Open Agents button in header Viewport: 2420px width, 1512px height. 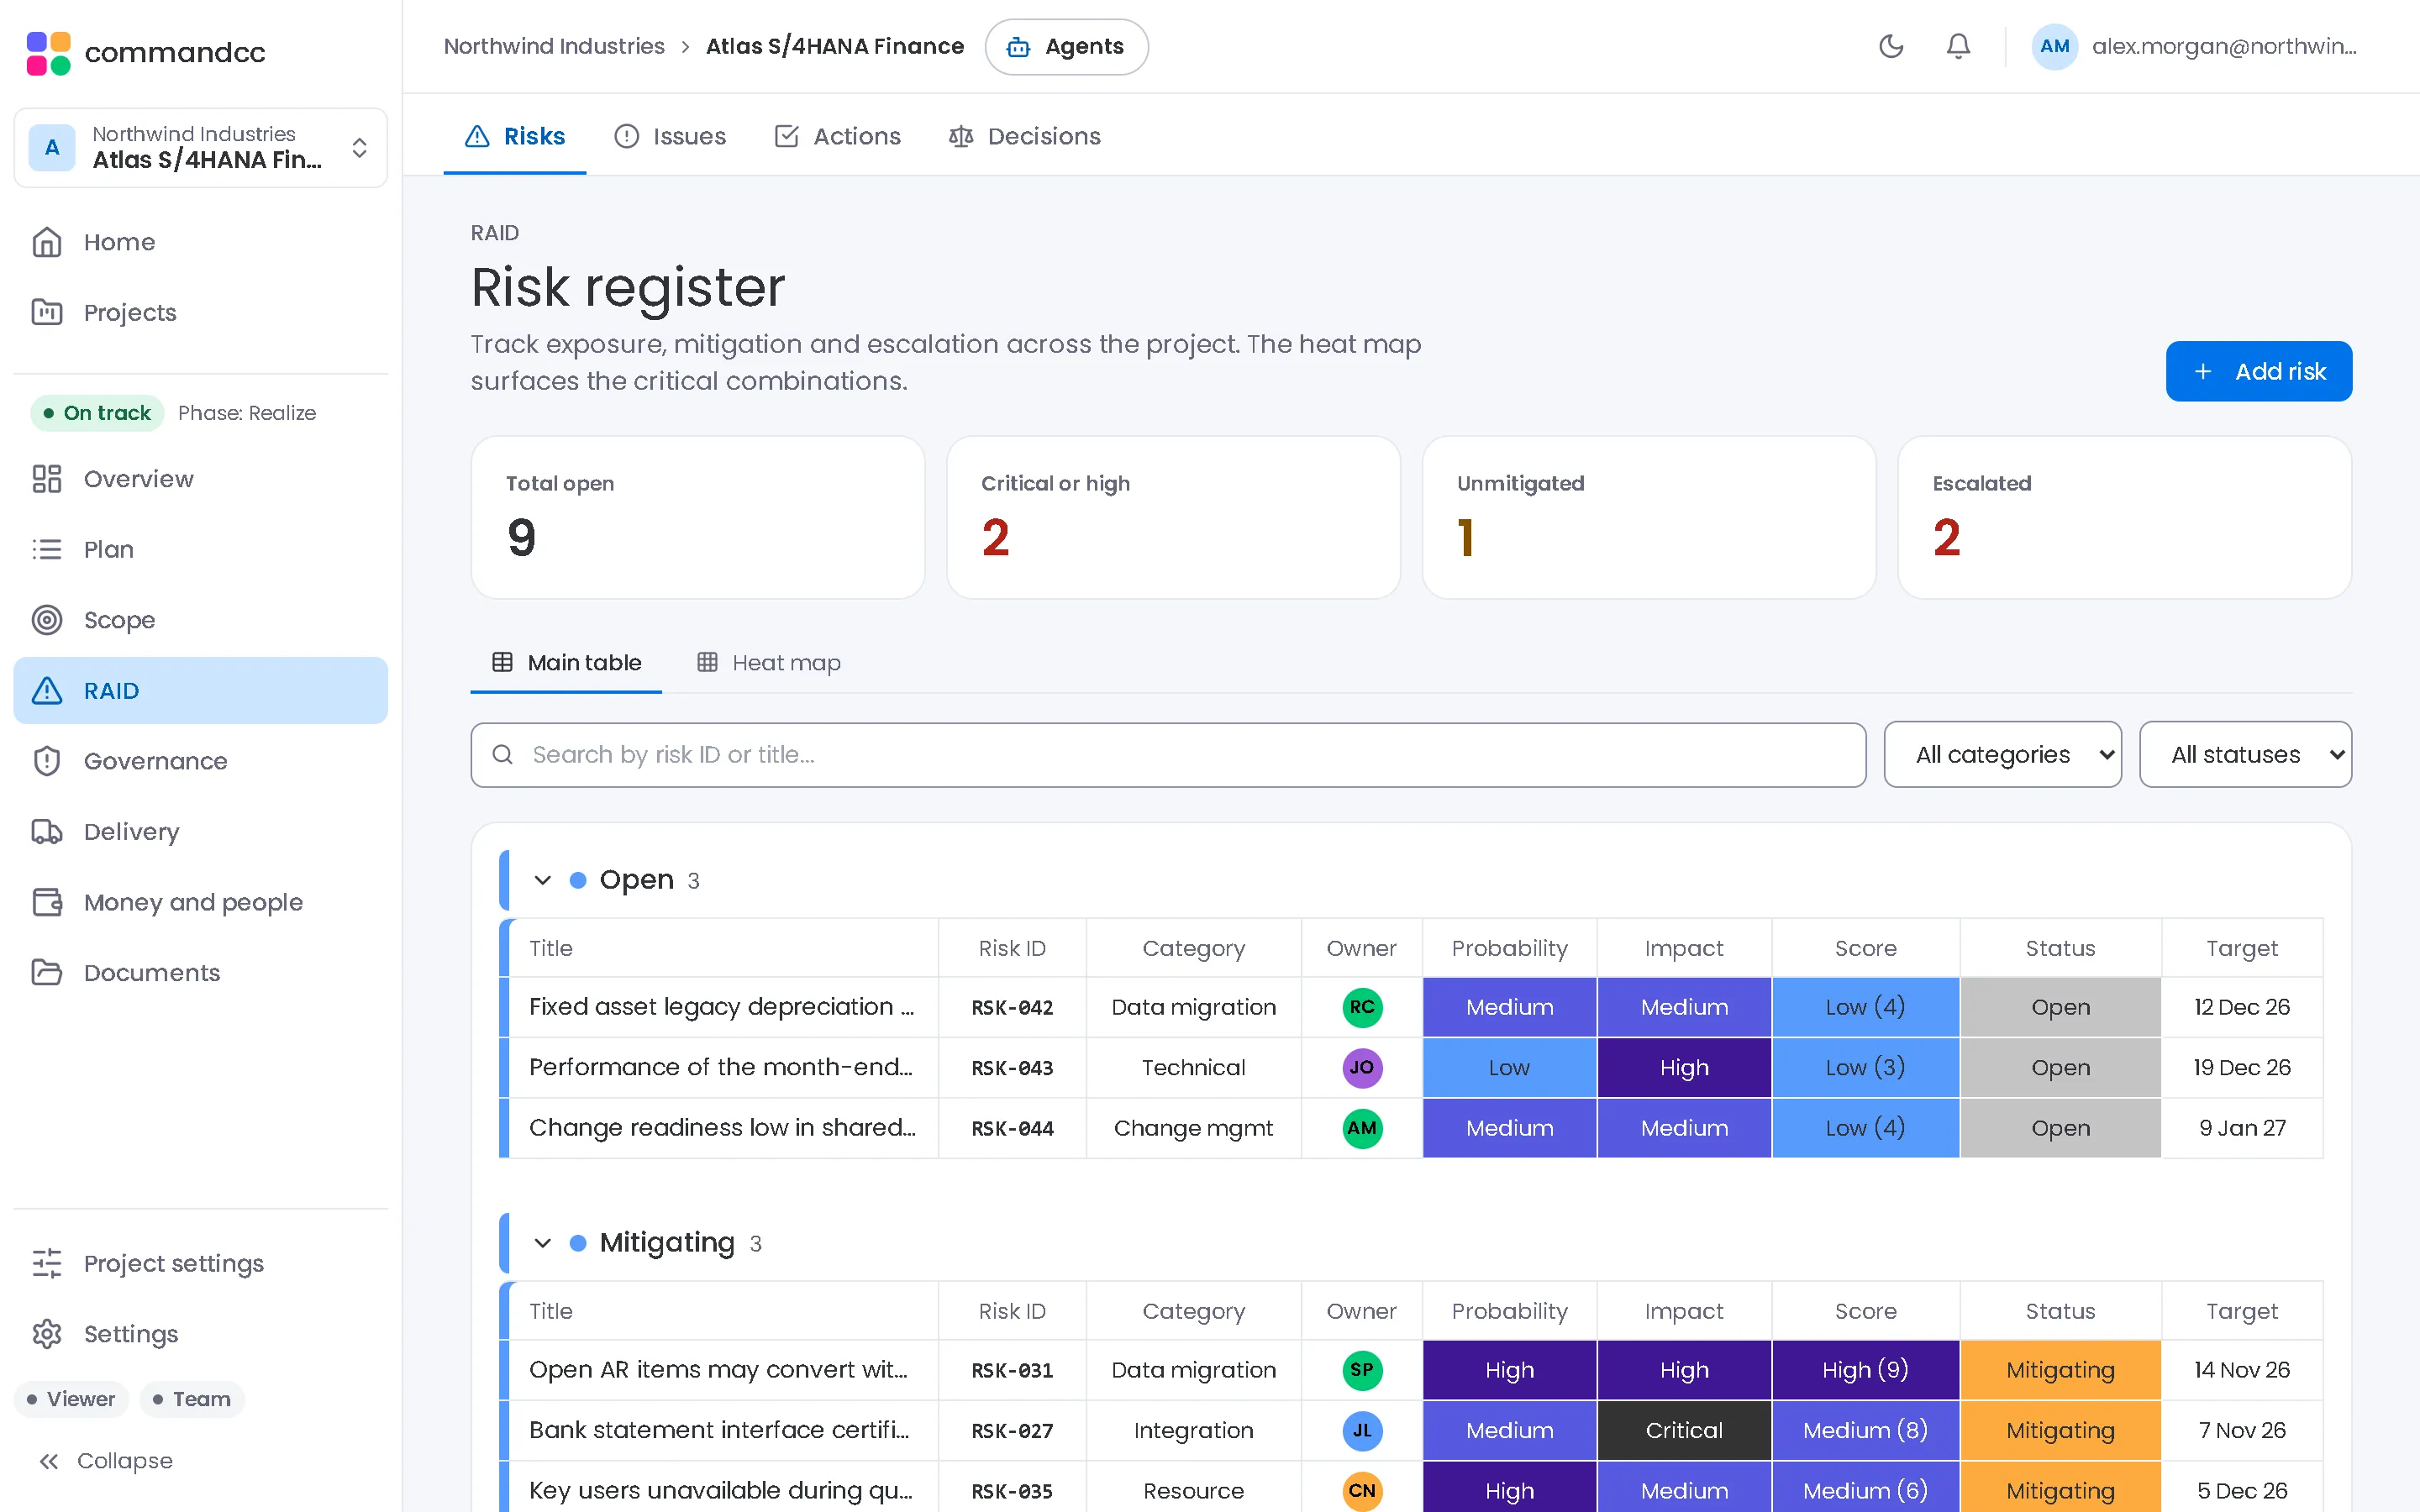tap(1066, 46)
